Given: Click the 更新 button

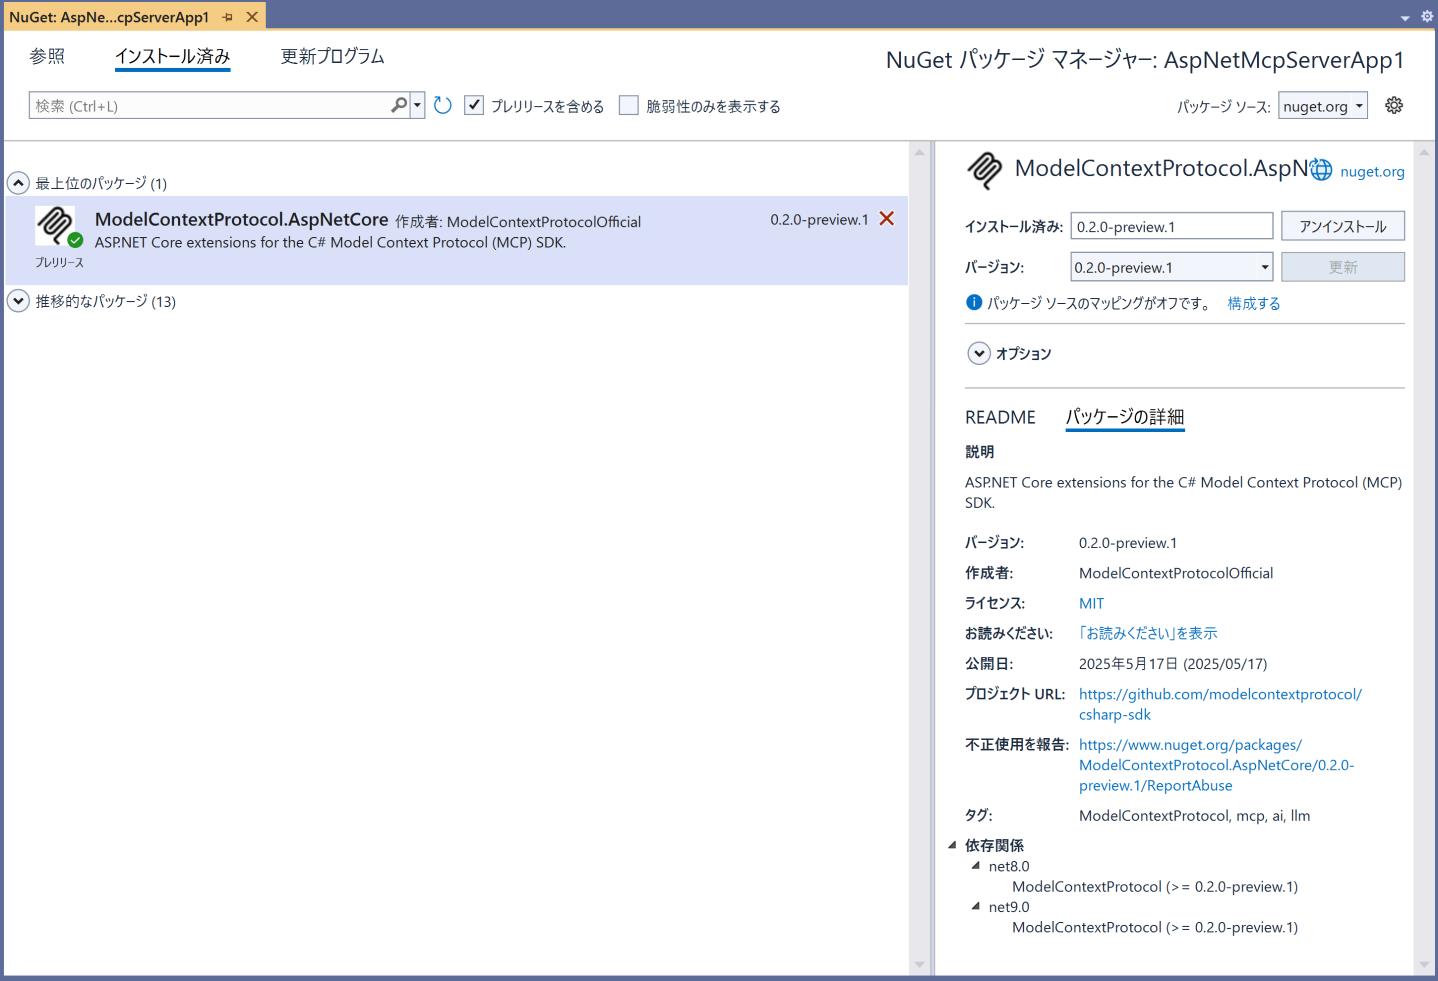Looking at the screenshot, I should [x=1343, y=267].
